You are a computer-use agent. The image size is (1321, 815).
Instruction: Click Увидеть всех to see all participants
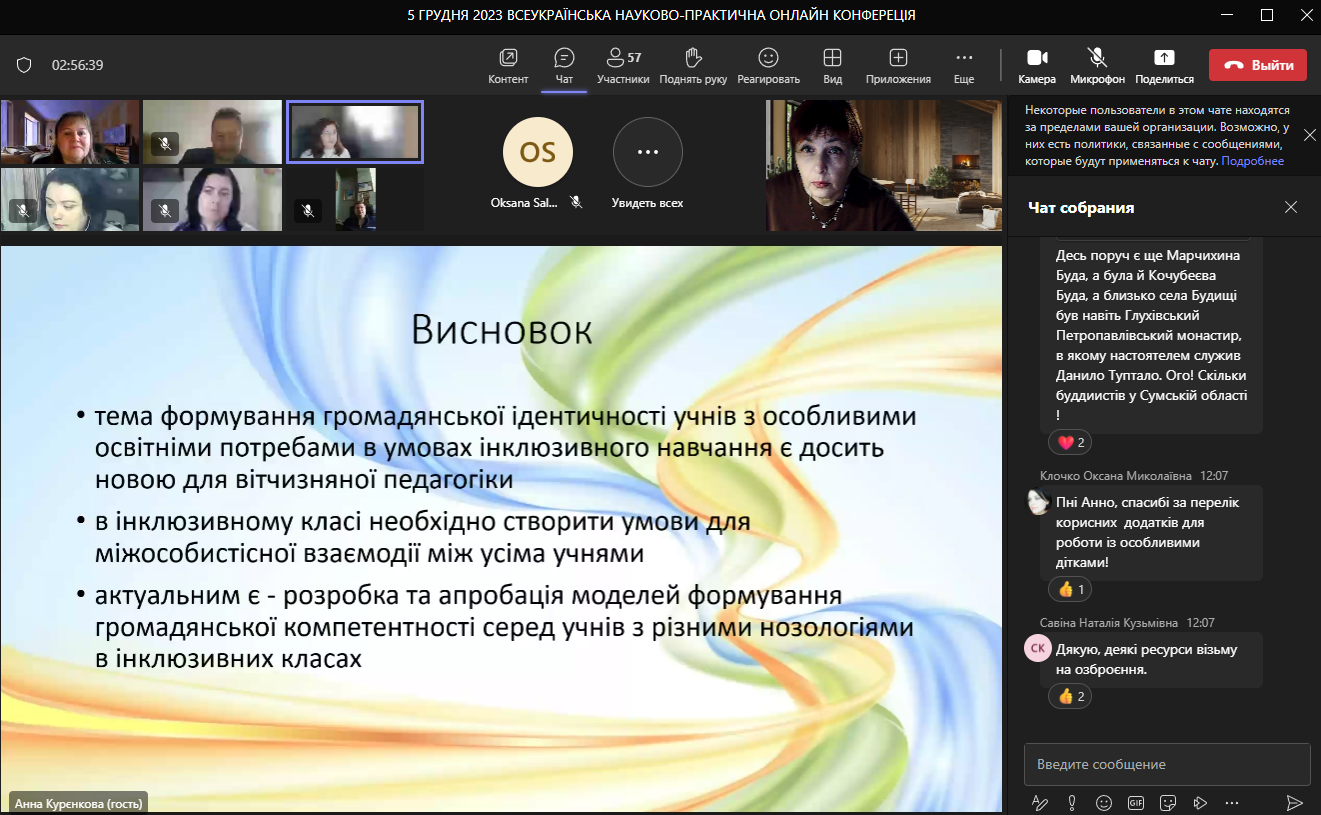648,164
